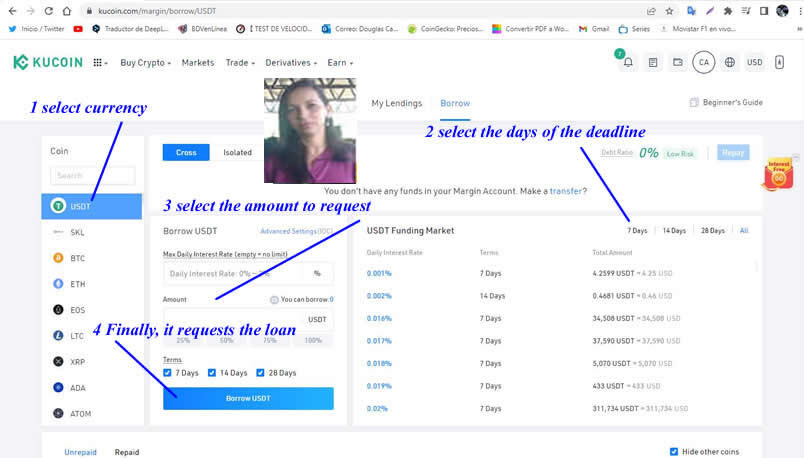Click the transfer link
This screenshot has height=458, width=804.
(x=566, y=191)
